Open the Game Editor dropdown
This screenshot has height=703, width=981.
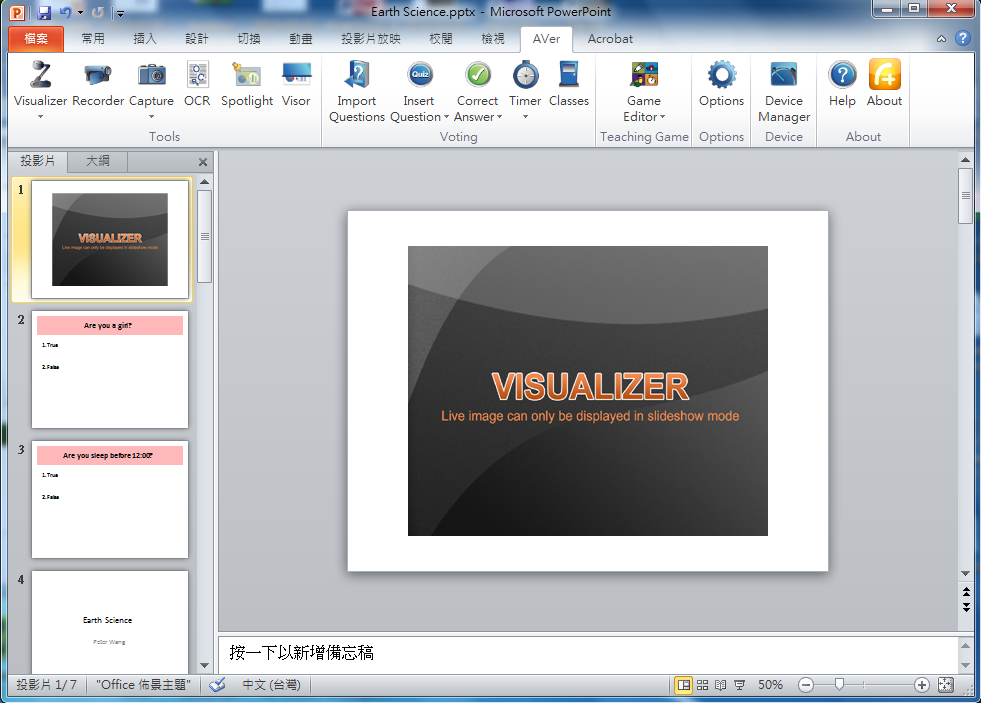pos(662,117)
